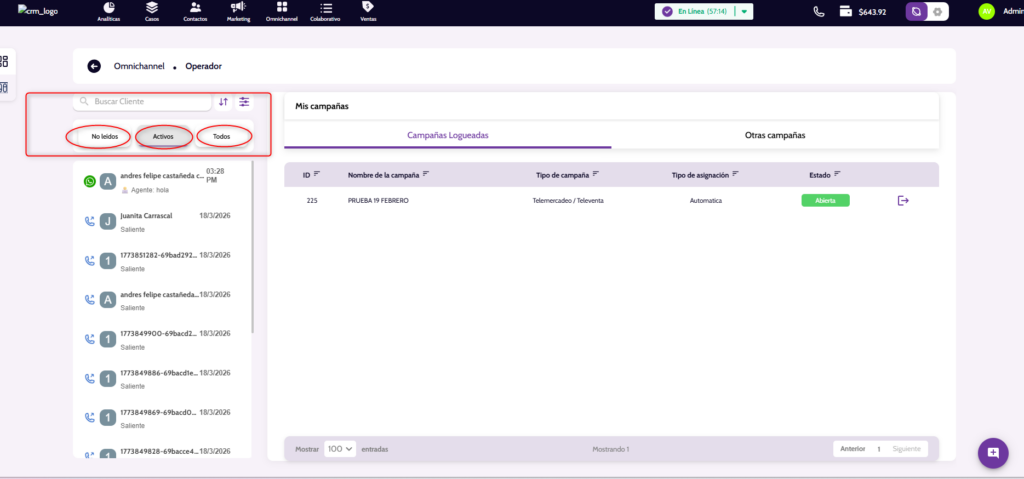The height and width of the screenshot is (479, 1024).
Task: Switch to the Otras campañas tab
Action: click(774, 135)
